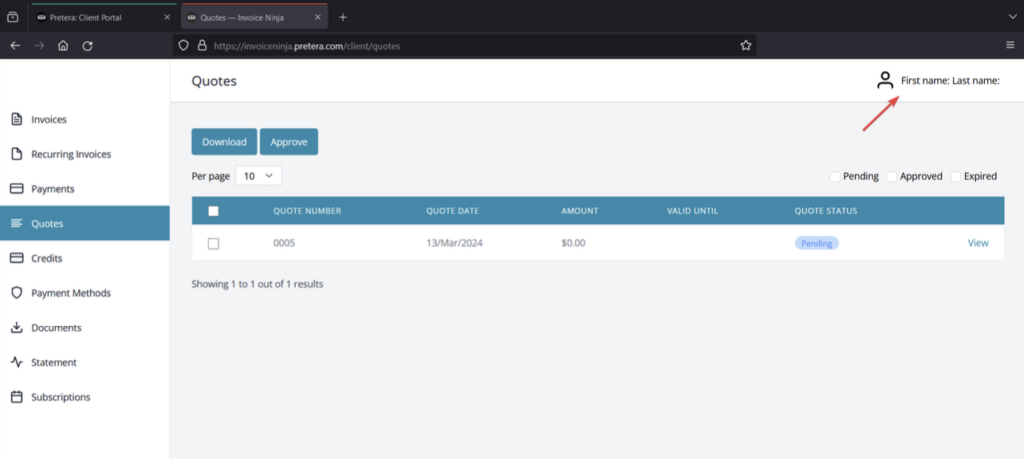
Task: Click the user profile avatar icon
Action: click(885, 80)
